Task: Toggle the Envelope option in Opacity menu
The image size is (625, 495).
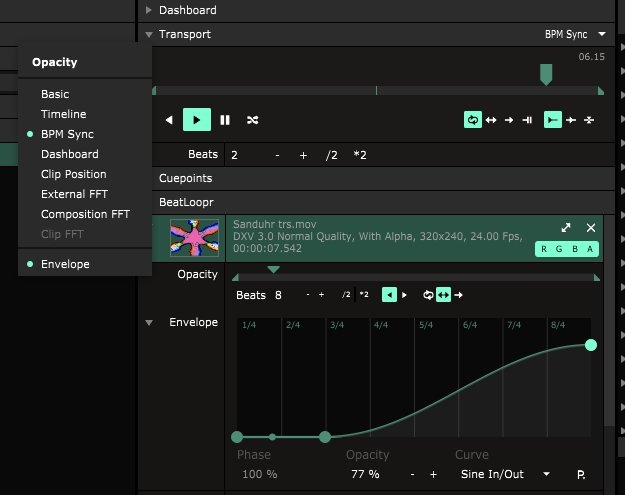Action: 65,264
